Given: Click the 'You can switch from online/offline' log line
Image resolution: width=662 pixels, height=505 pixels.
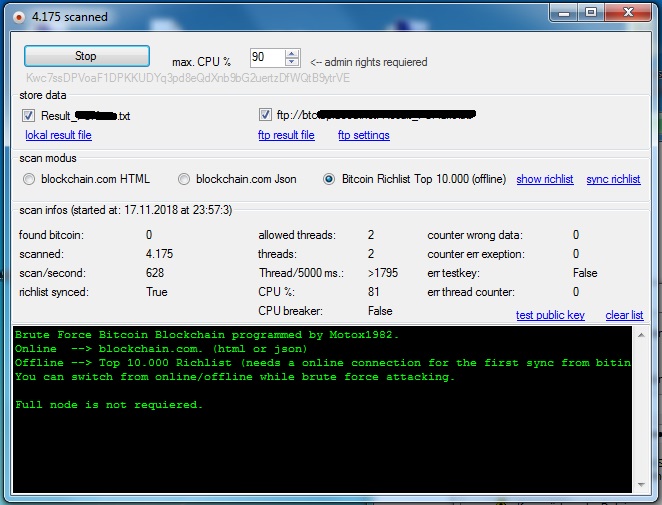Looking at the screenshot, I should [x=234, y=377].
